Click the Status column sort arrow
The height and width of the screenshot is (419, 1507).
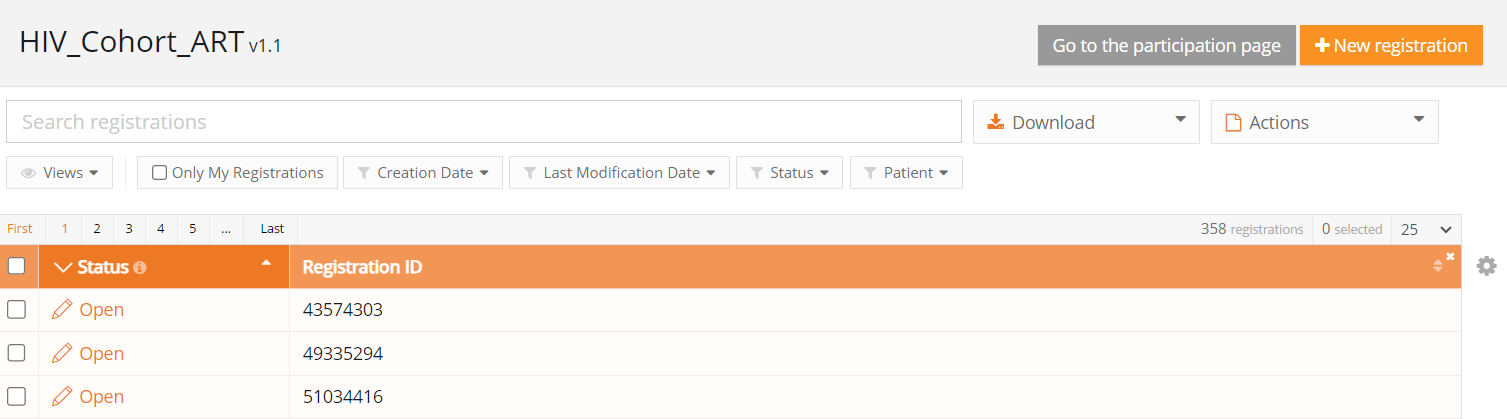pos(266,262)
